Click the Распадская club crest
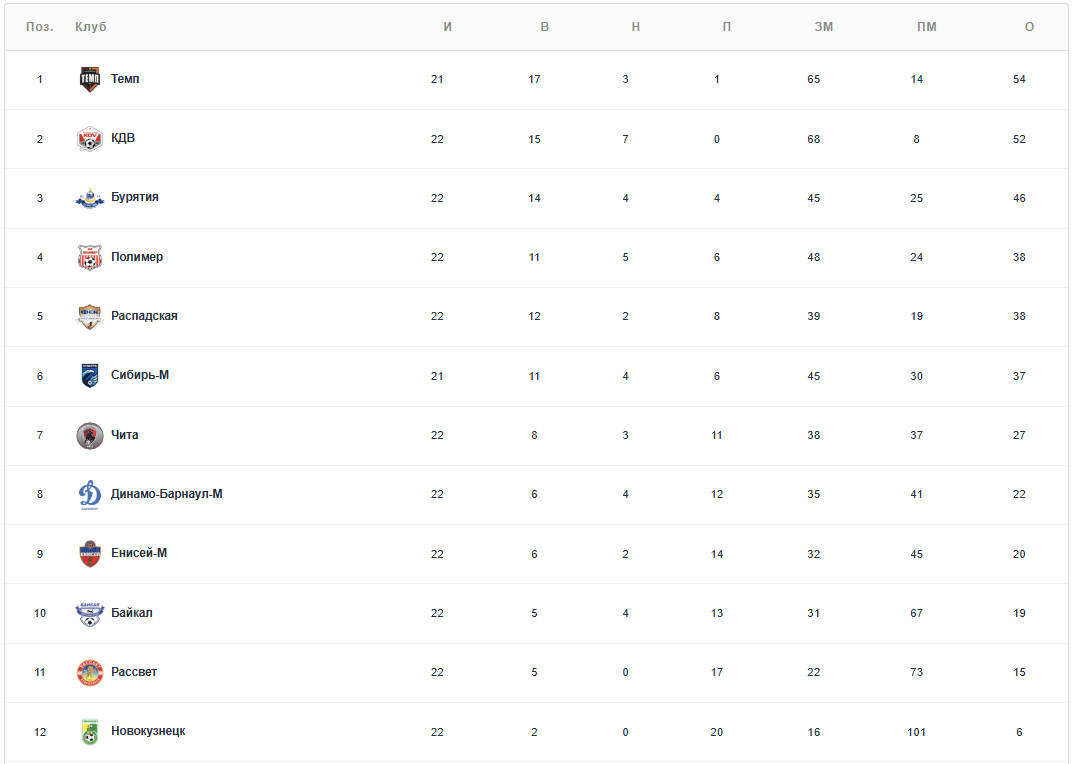Screen dimensions: 1074x764 (x=90, y=317)
